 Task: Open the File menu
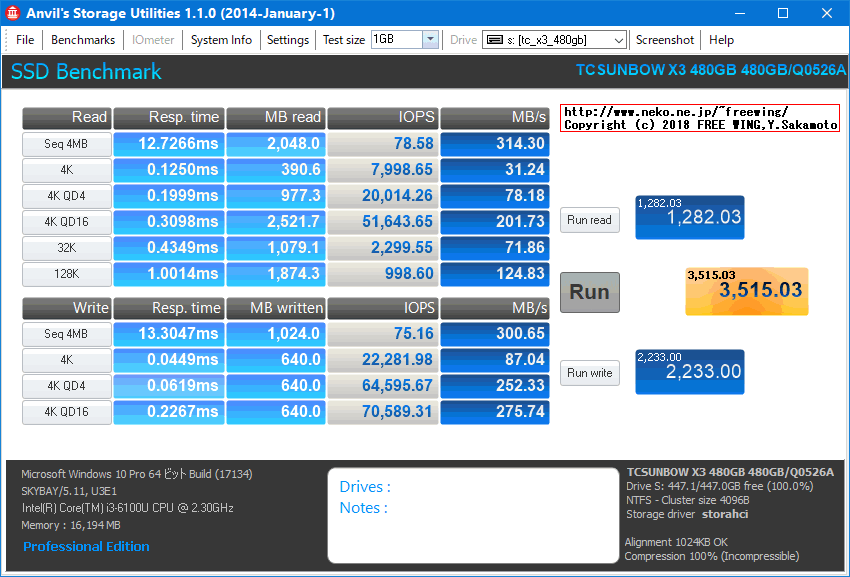25,40
